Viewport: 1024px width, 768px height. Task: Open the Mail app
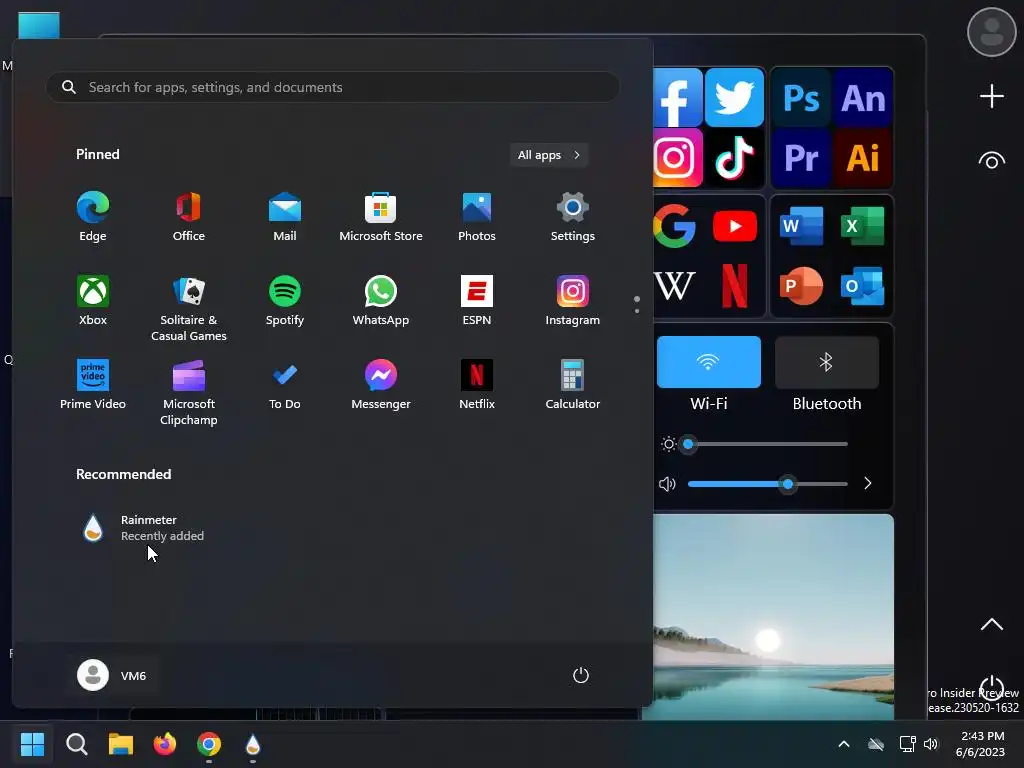pyautogui.click(x=285, y=217)
